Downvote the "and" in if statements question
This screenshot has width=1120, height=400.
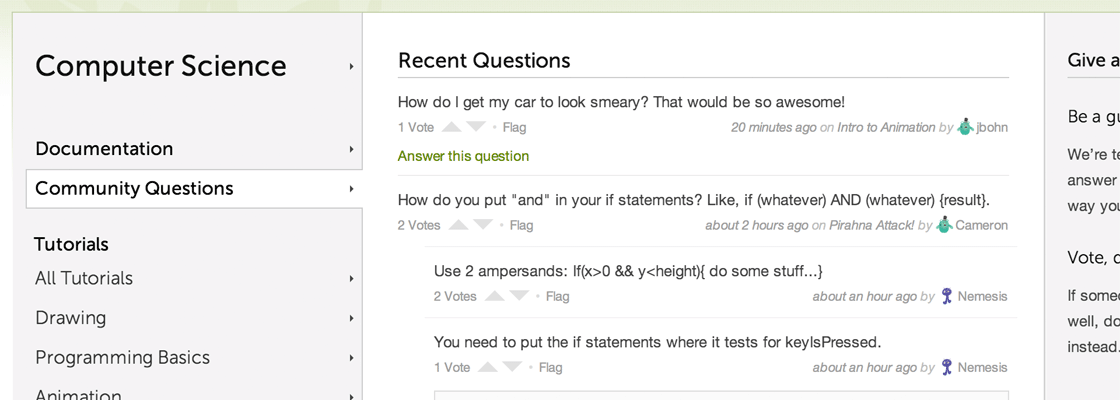pos(483,225)
